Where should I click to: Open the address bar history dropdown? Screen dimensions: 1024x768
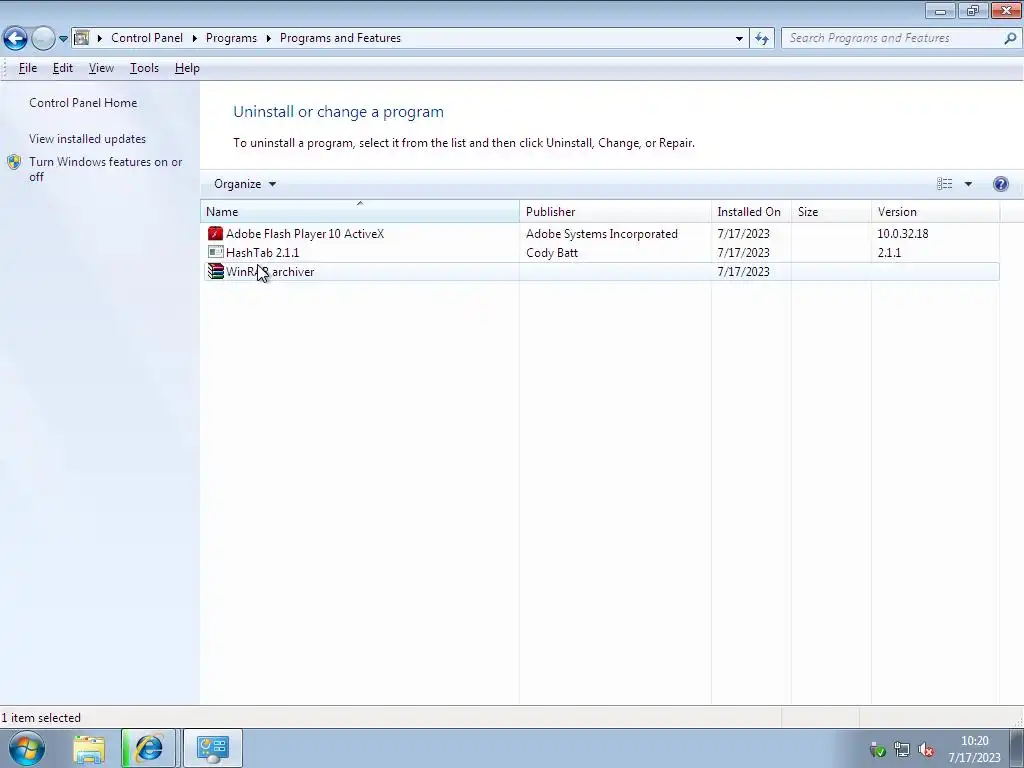click(x=739, y=39)
